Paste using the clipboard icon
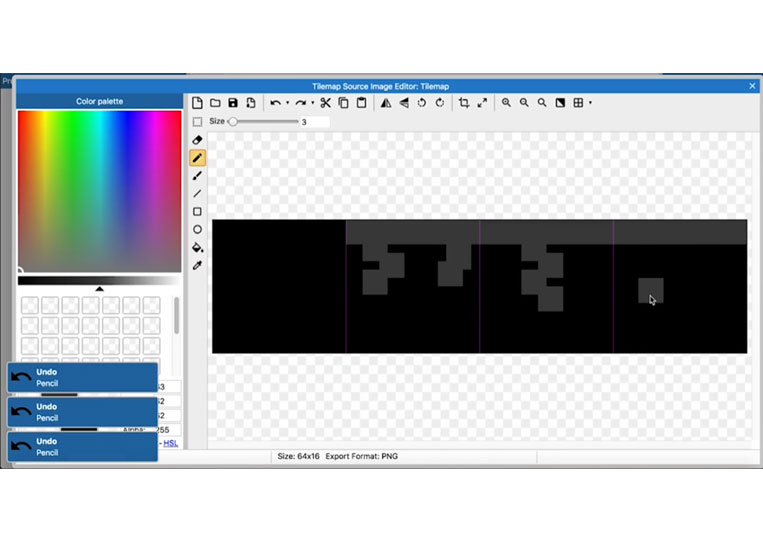763x541 pixels. click(362, 103)
